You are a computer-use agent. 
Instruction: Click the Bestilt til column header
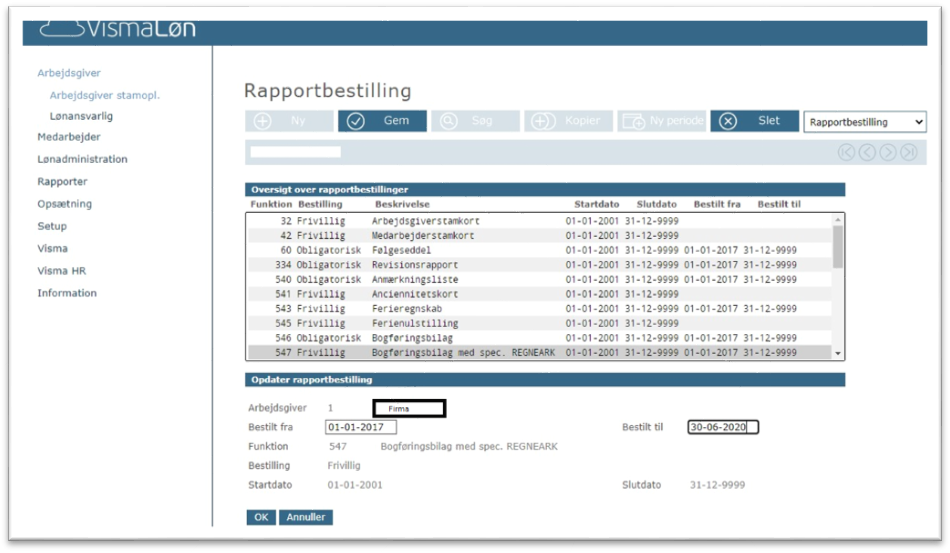coord(779,204)
